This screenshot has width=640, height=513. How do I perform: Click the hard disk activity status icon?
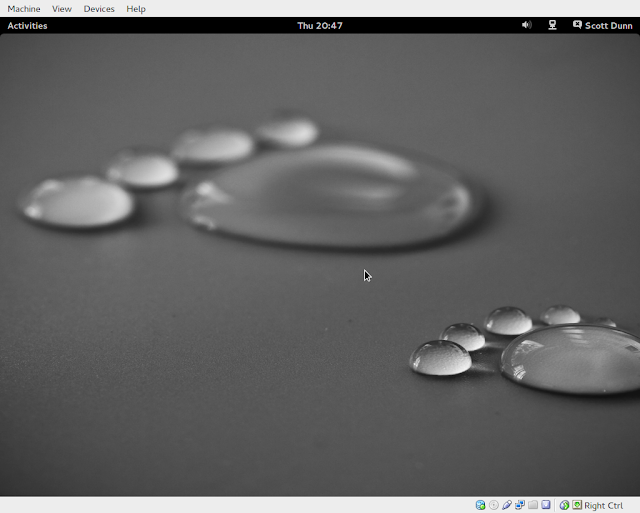click(x=480, y=505)
